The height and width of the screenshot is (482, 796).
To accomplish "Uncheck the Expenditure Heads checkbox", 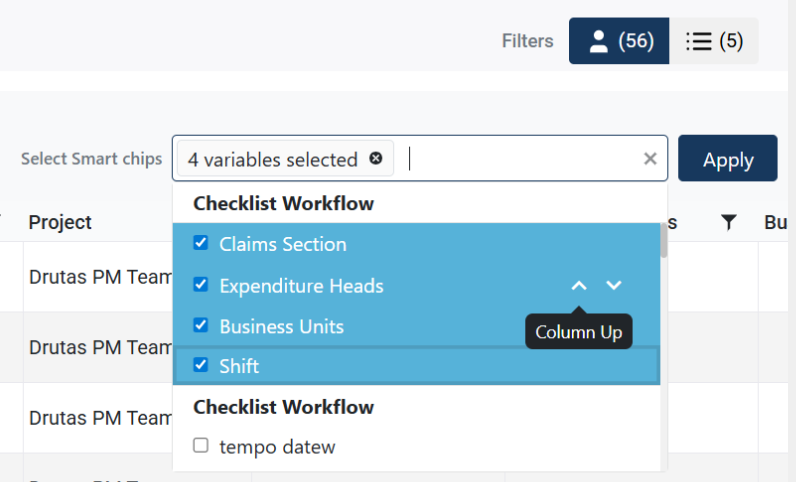I will coord(200,285).
